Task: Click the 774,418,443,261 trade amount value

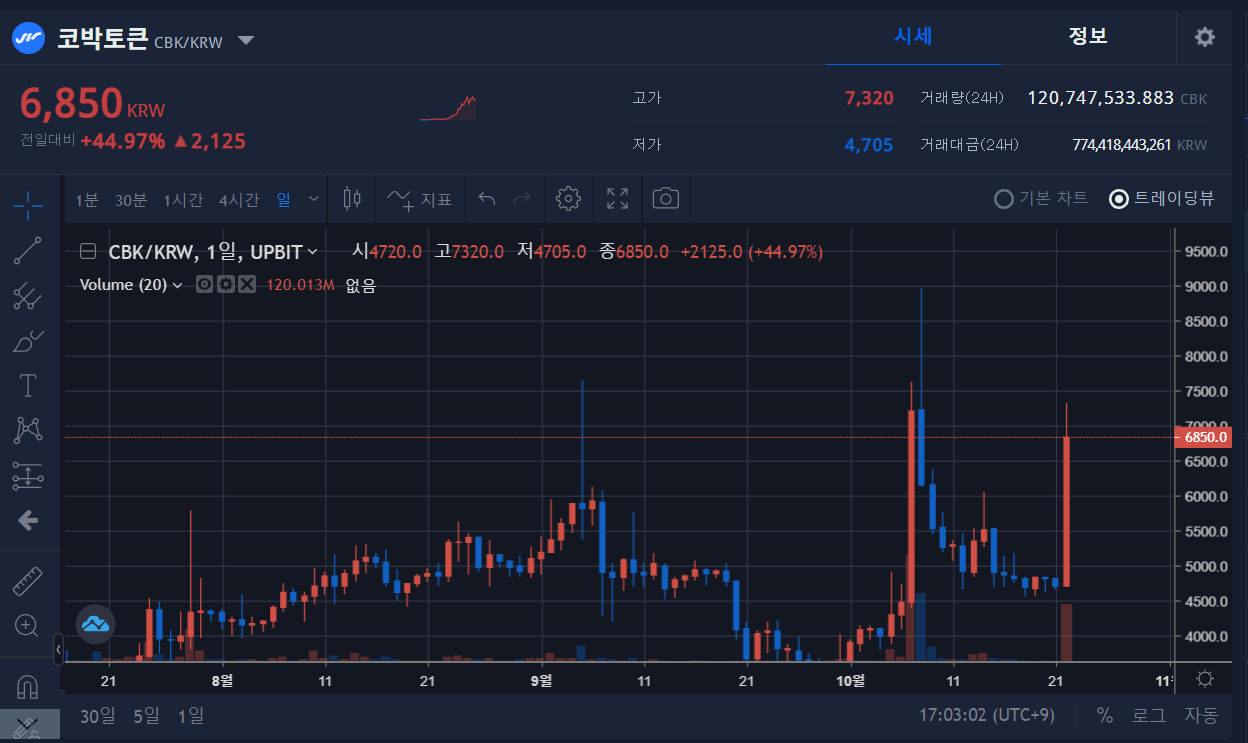Action: 1121,145
